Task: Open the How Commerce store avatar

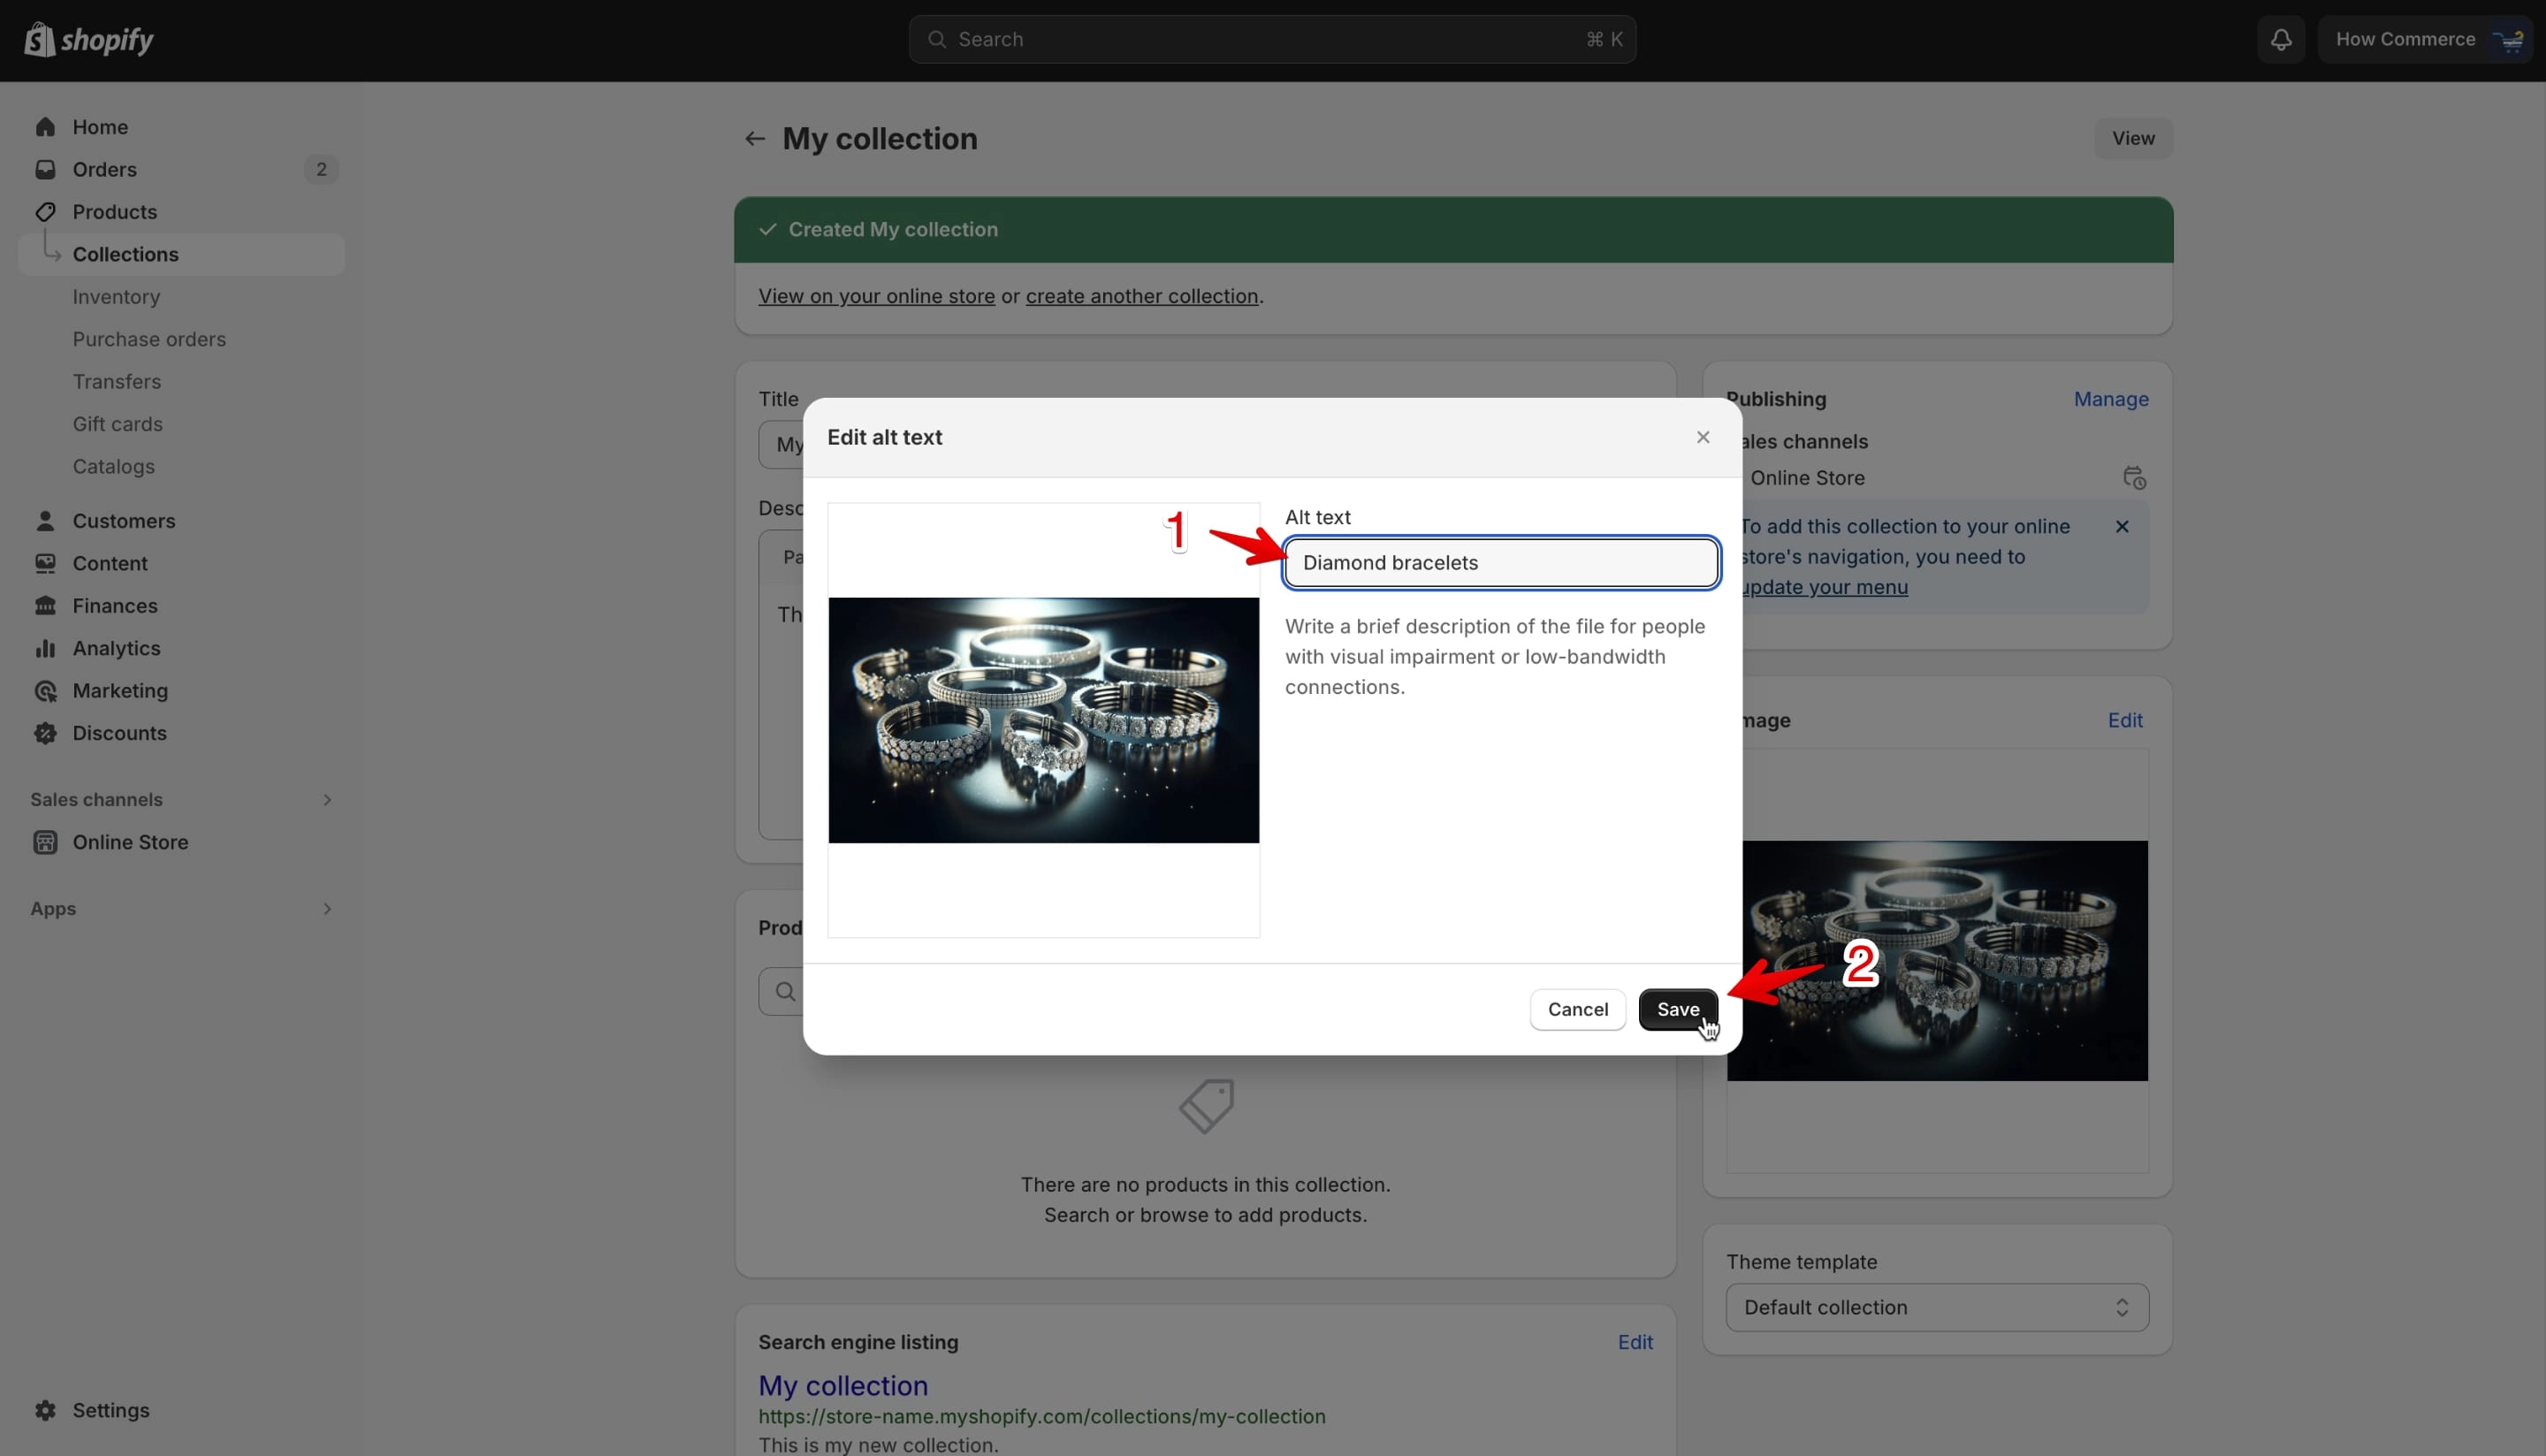Action: click(x=2509, y=40)
